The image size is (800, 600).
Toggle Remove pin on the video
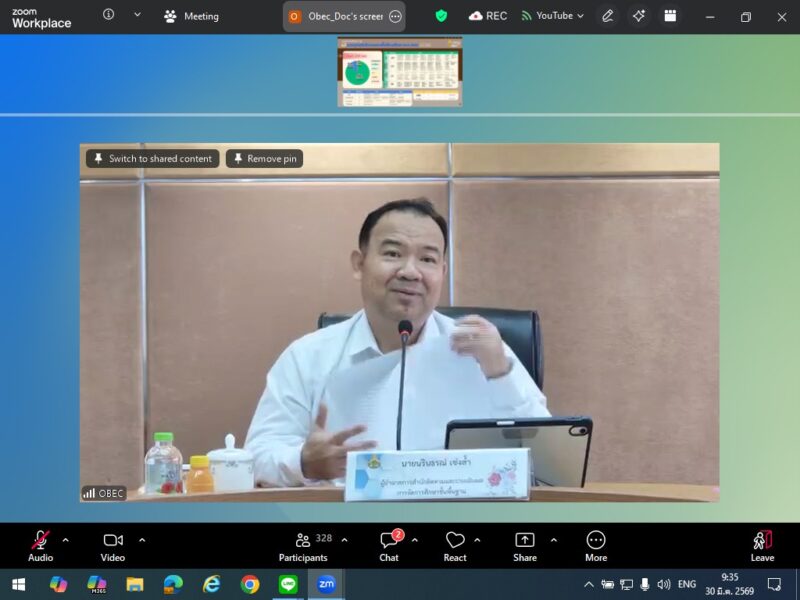click(264, 158)
